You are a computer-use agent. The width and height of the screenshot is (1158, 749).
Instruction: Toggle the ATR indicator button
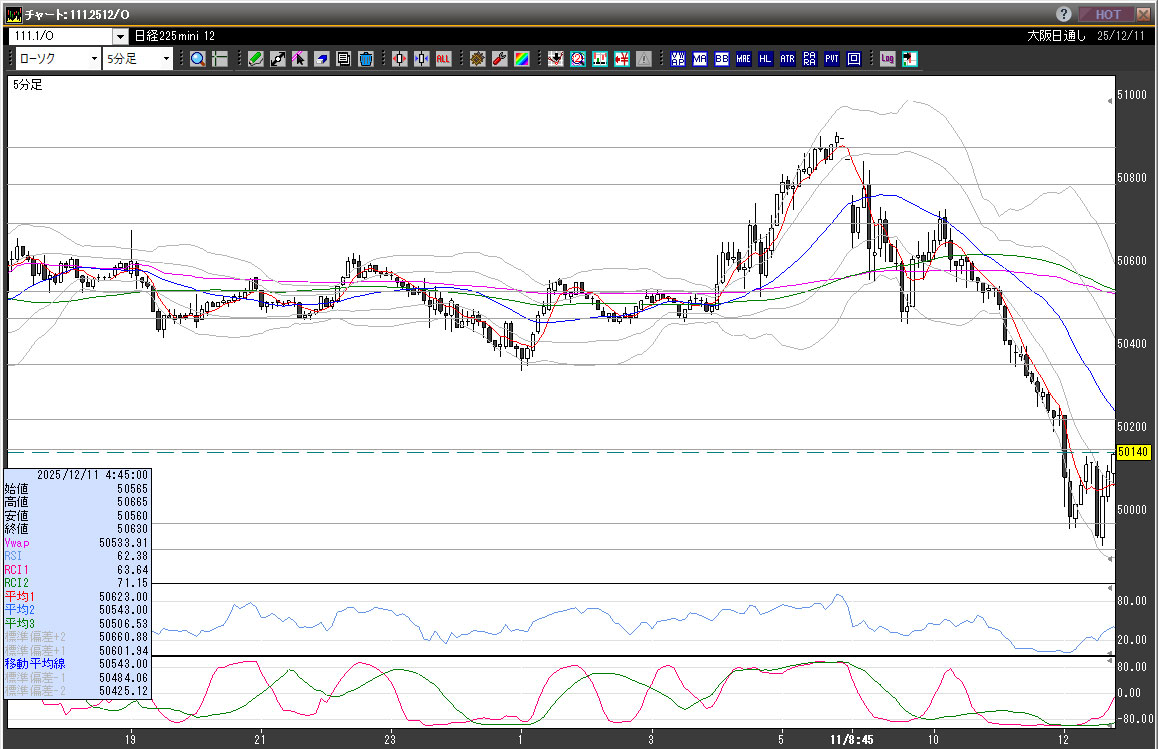tap(787, 59)
